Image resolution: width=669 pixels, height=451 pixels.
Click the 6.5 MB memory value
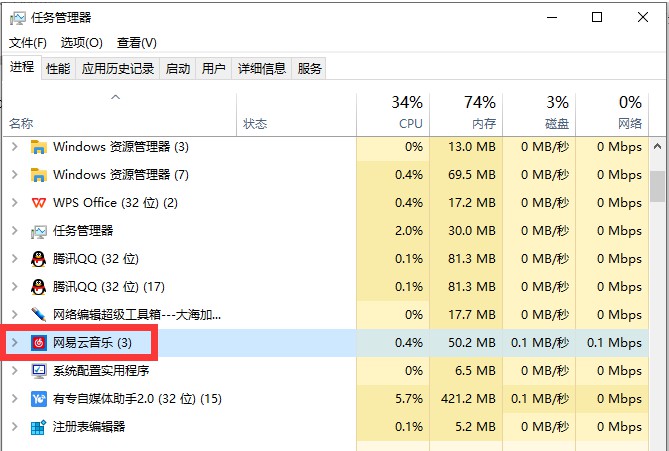(475, 371)
